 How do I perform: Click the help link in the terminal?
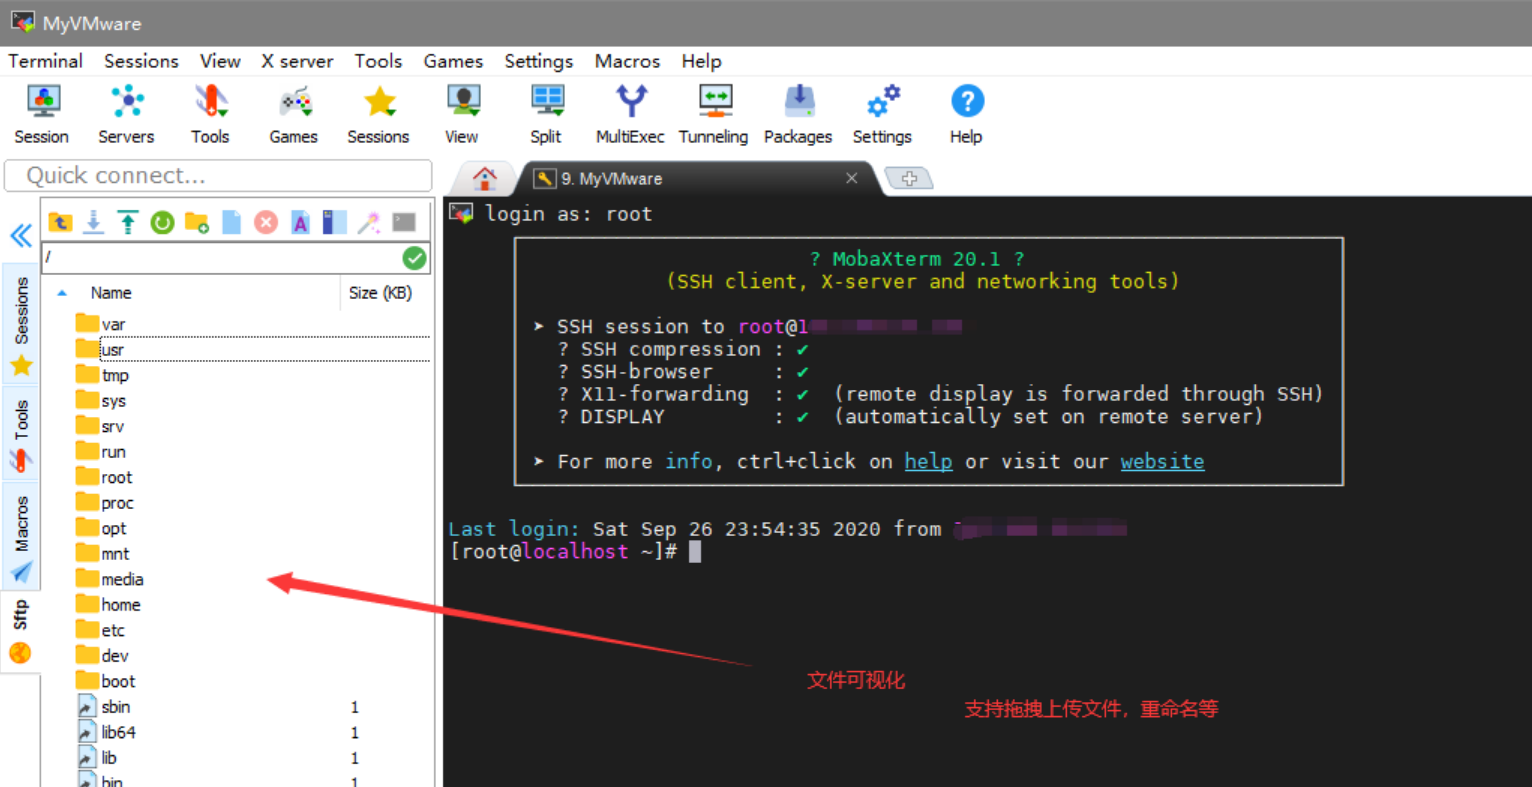[928, 461]
